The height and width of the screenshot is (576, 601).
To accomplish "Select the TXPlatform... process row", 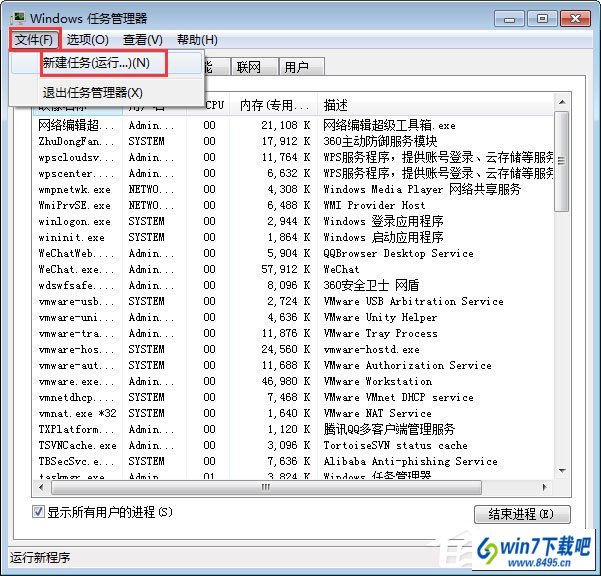I will coord(293,429).
